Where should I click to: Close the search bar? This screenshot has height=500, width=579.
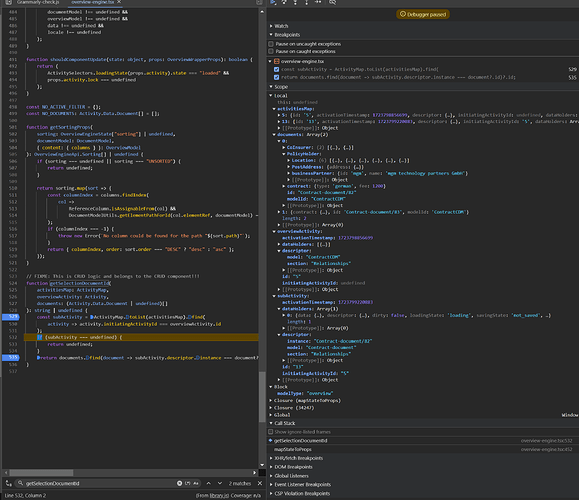[260, 483]
